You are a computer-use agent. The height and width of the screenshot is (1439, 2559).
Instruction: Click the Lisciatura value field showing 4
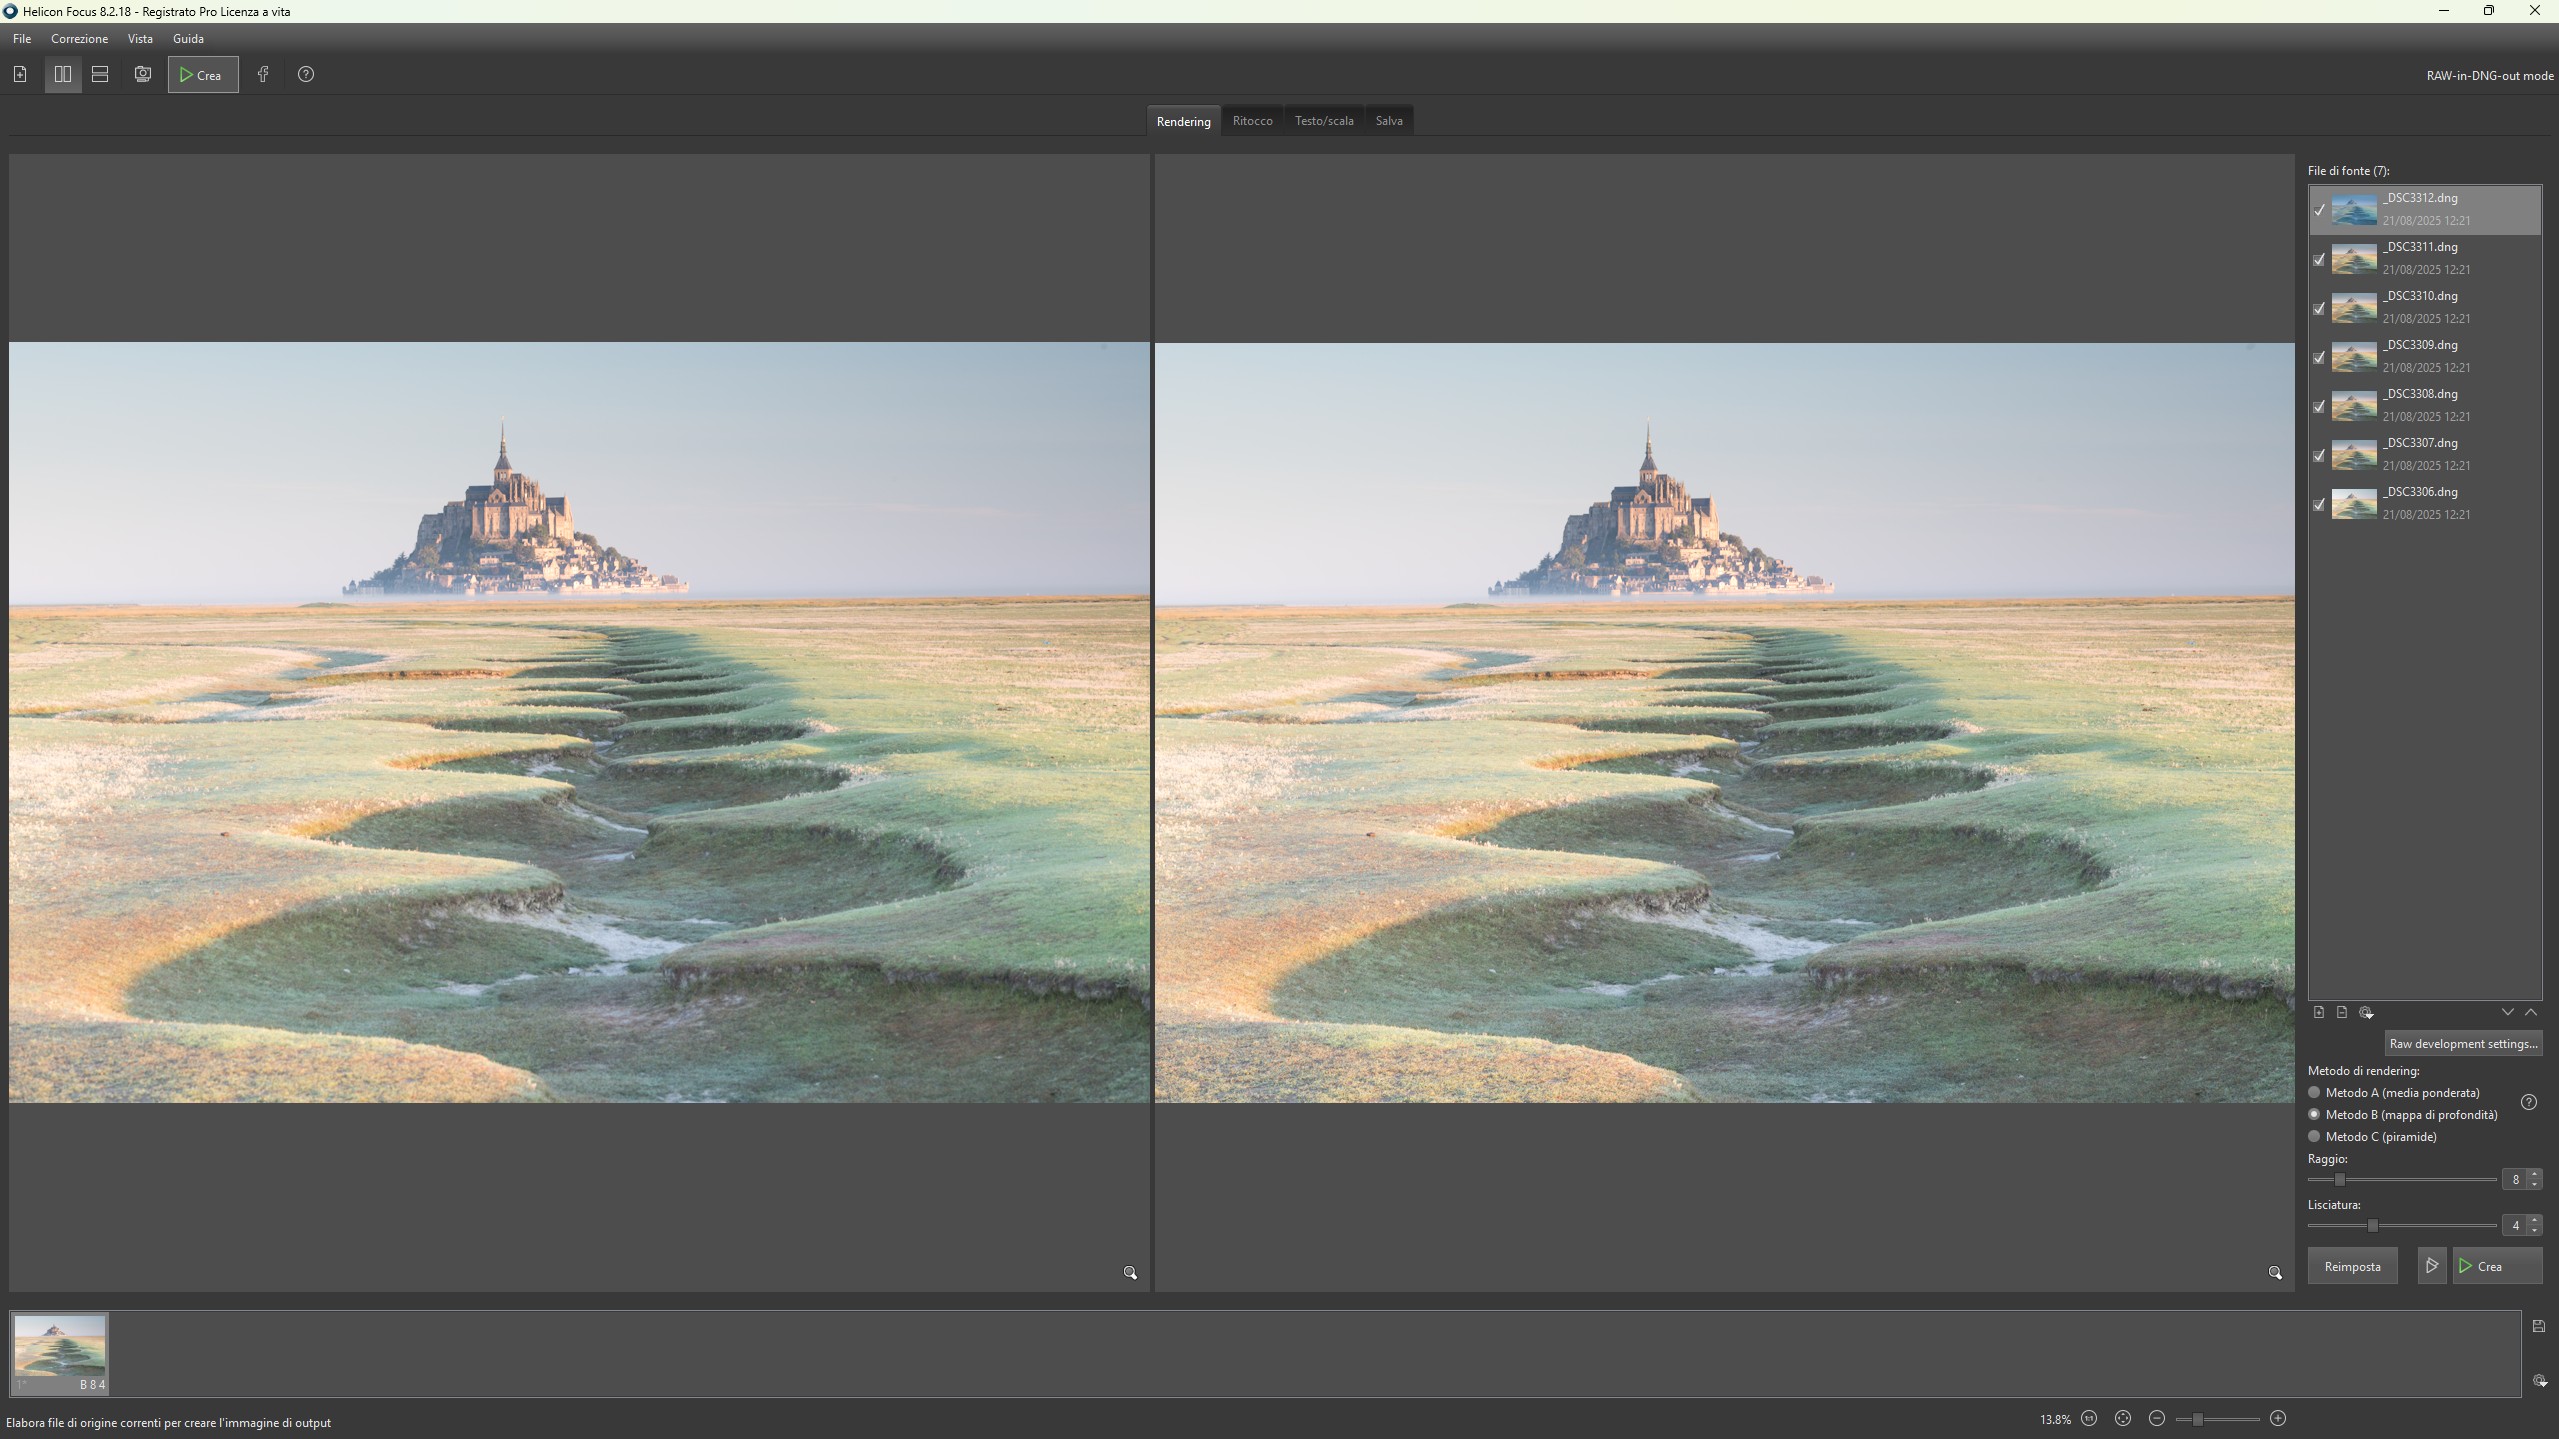2514,1226
